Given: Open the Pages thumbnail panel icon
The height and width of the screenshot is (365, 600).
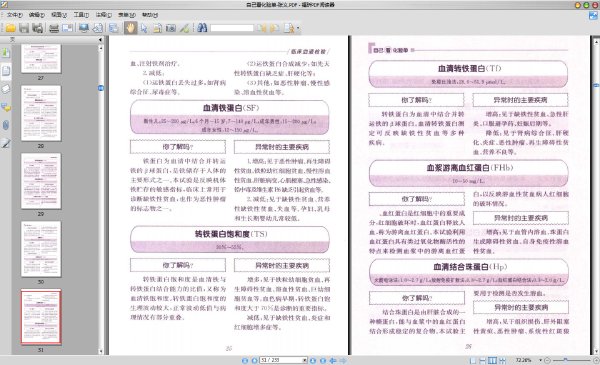Looking at the screenshot, I should pos(6,71).
